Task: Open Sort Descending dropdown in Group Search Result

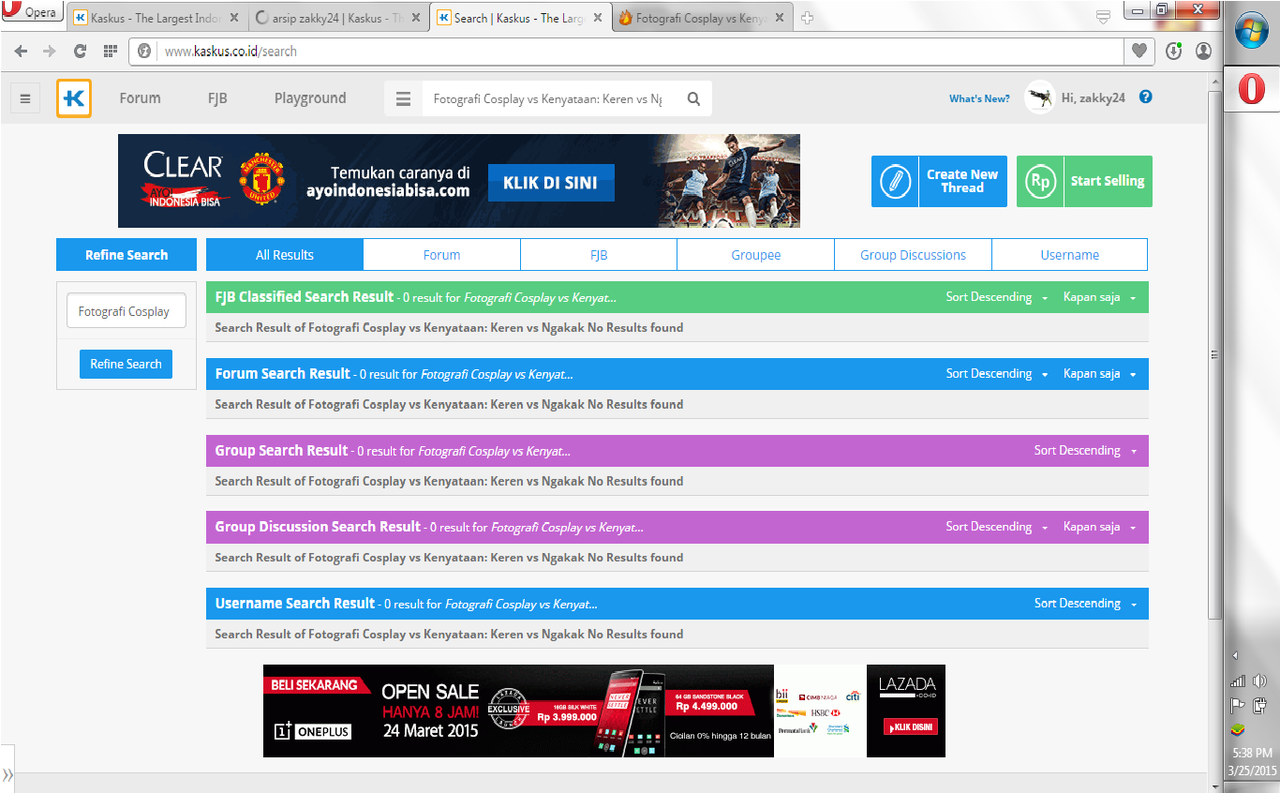Action: pos(1085,451)
